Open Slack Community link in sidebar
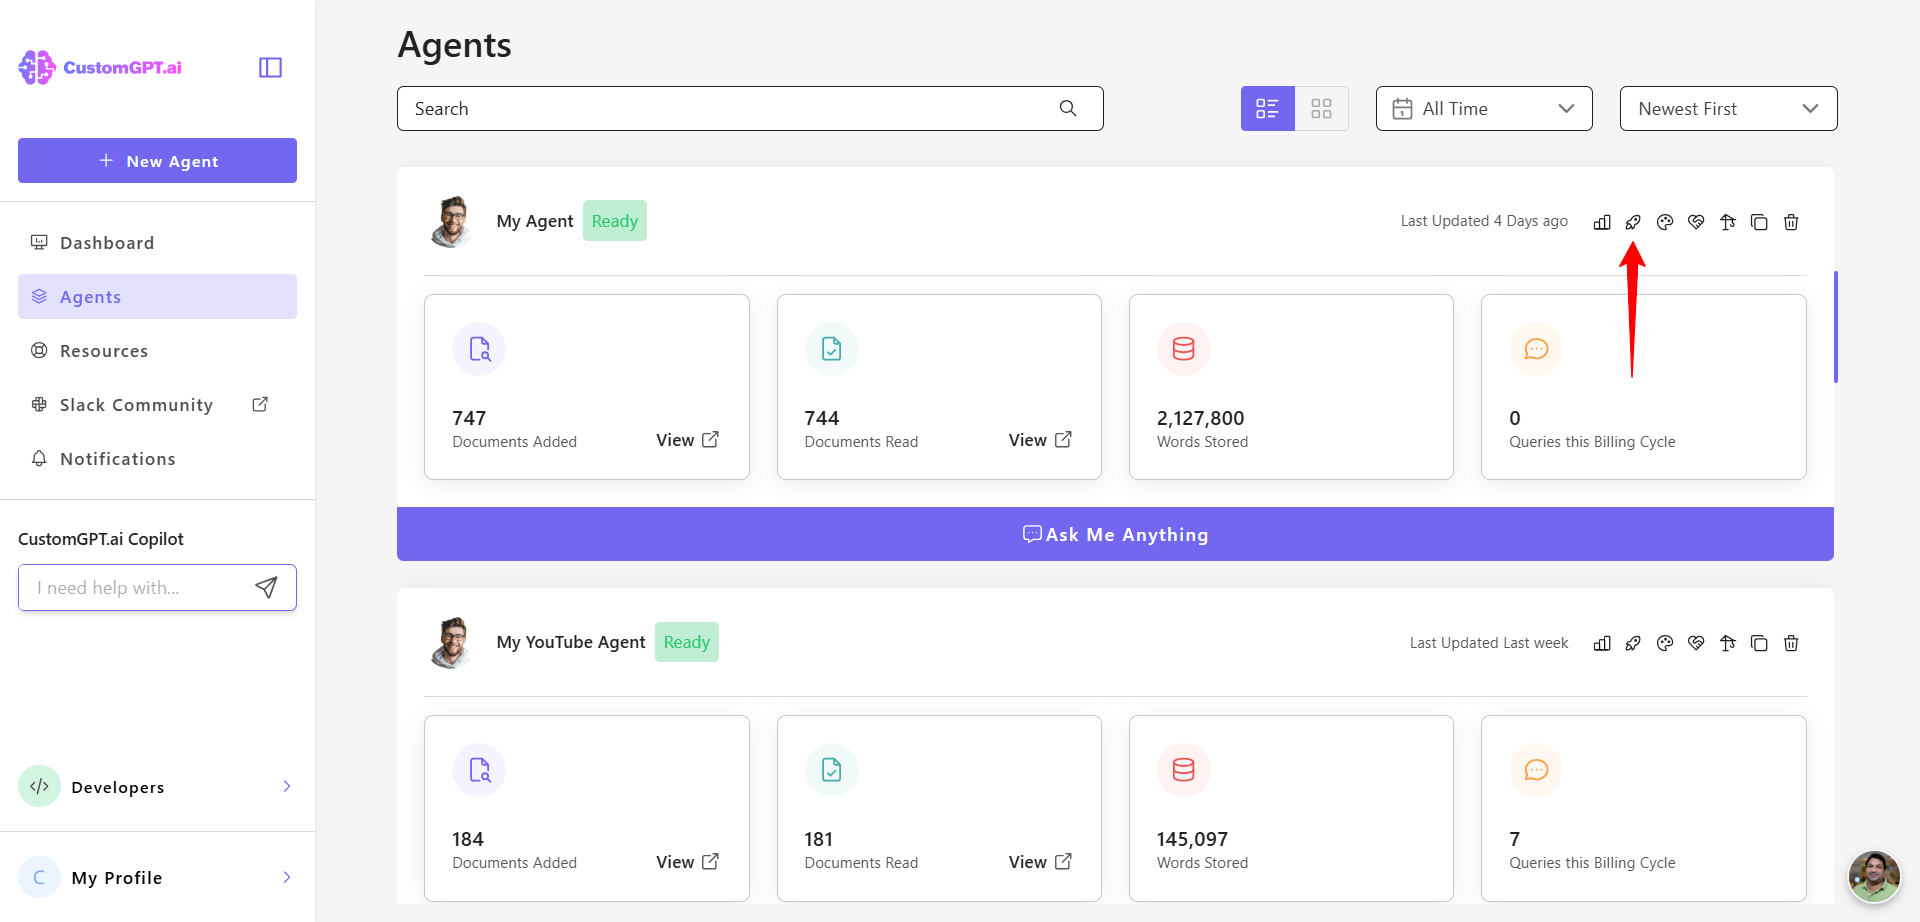This screenshot has height=922, width=1920. point(157,405)
